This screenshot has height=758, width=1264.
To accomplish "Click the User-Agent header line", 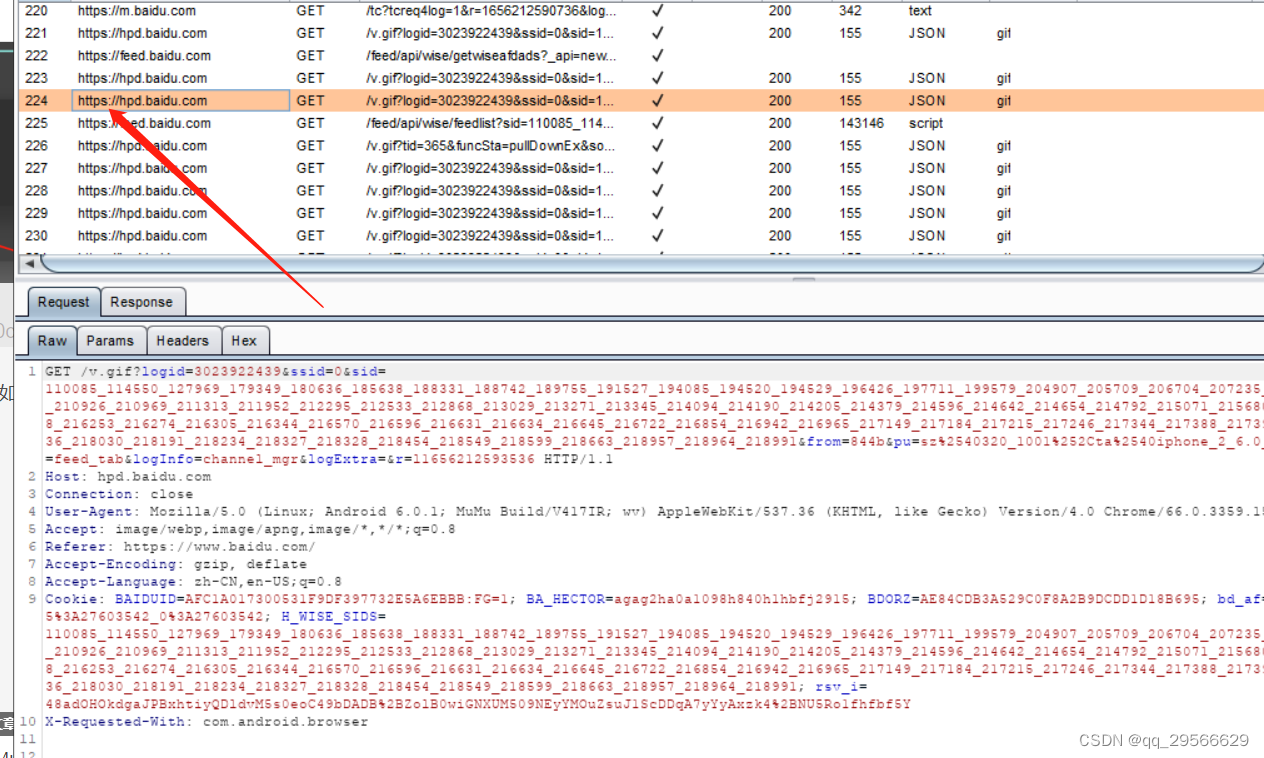I will pyautogui.click(x=654, y=512).
